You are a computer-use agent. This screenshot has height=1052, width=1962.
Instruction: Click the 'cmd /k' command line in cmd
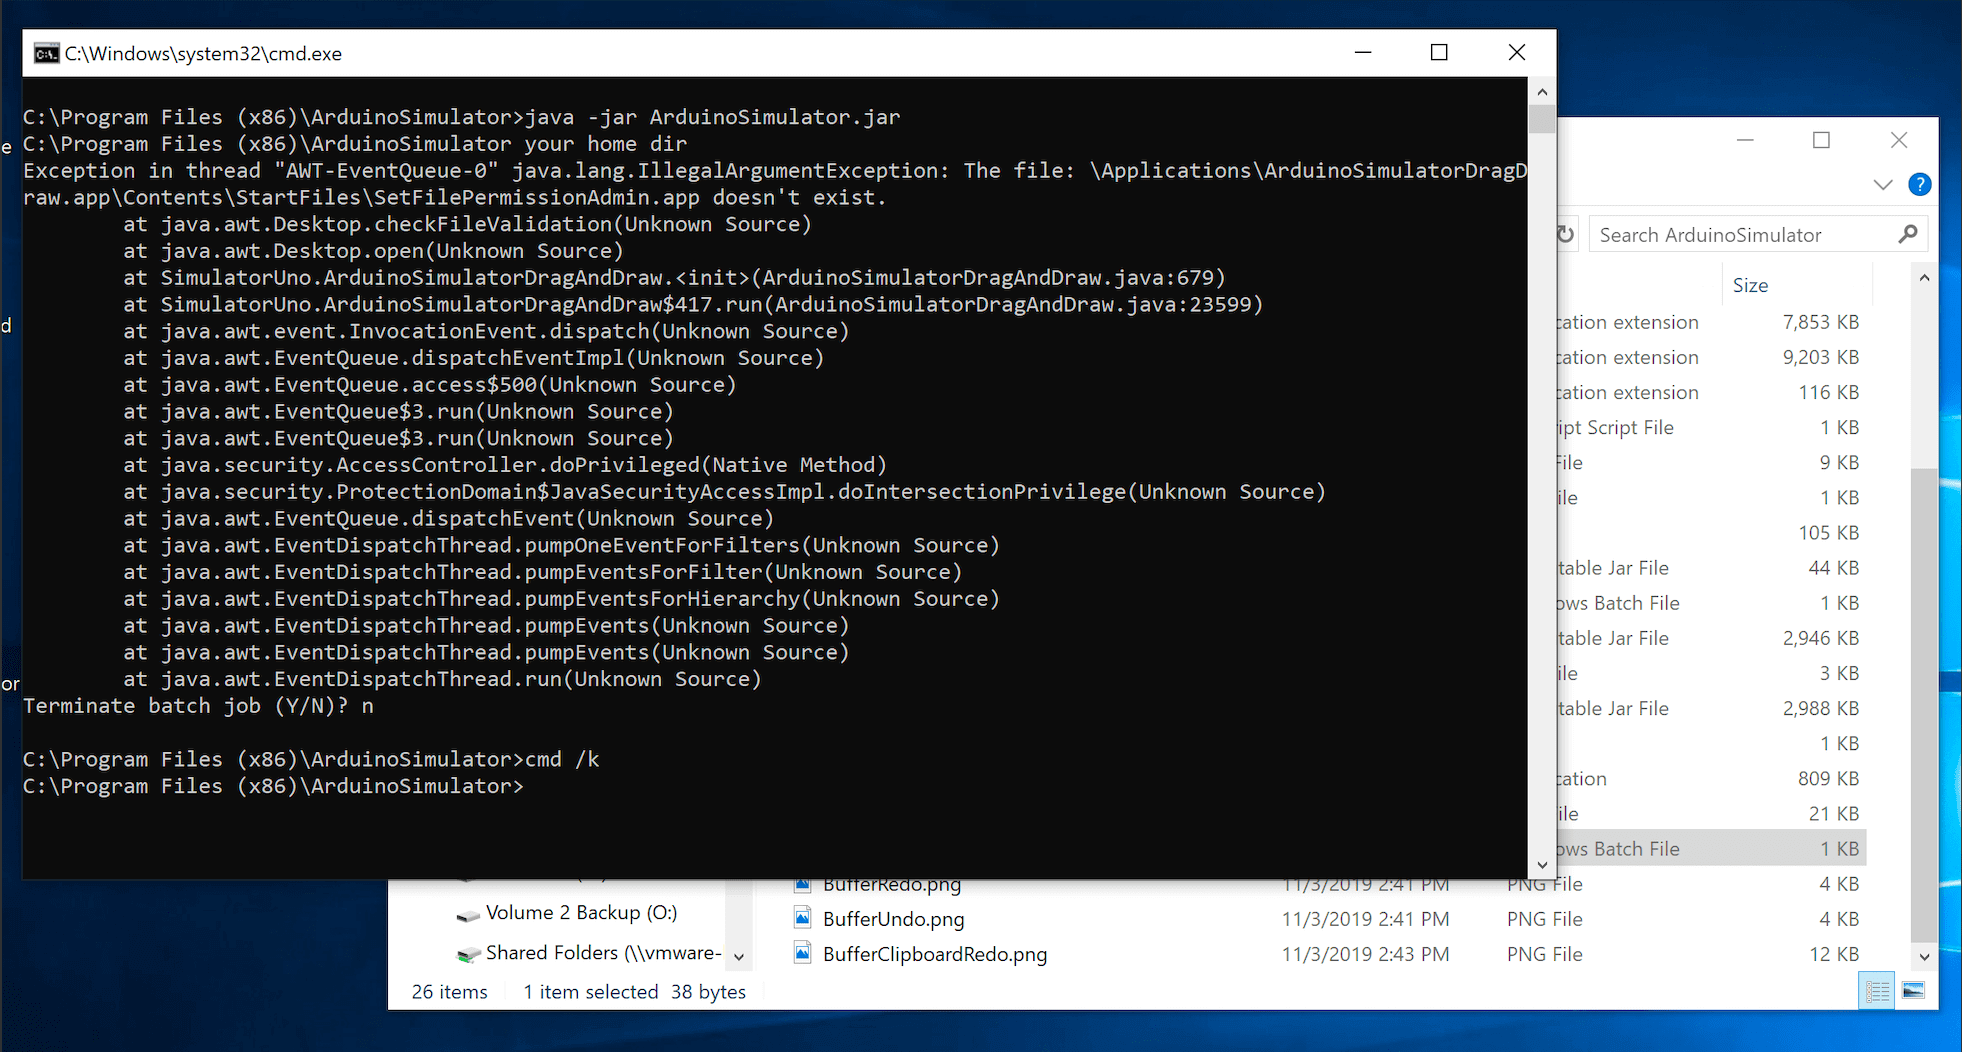(x=311, y=759)
